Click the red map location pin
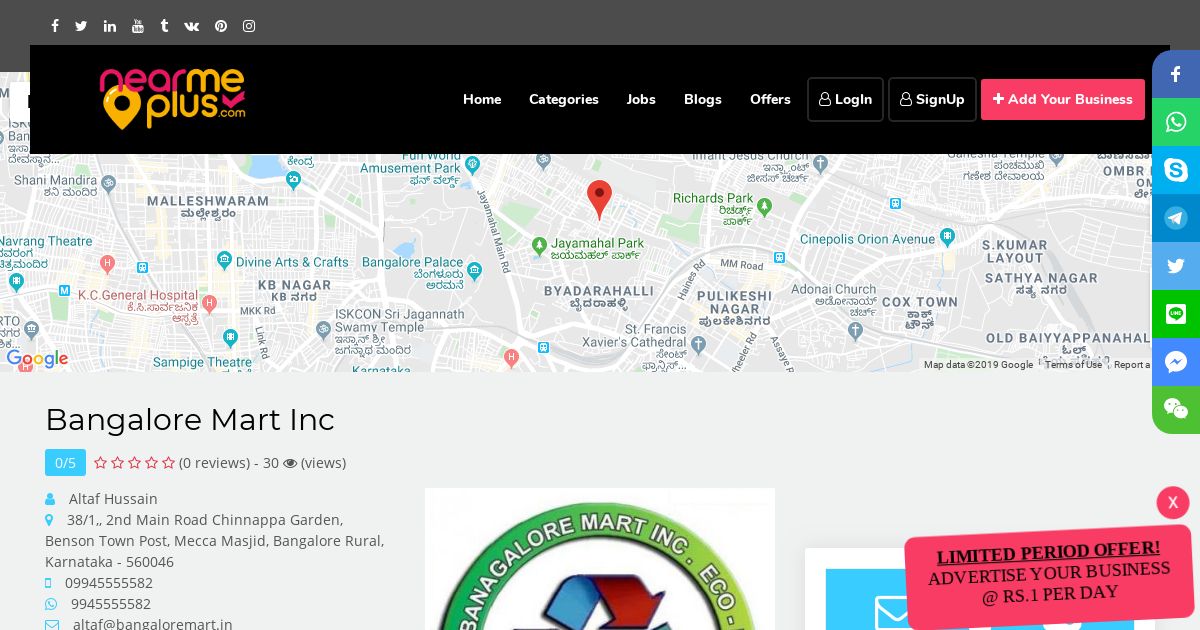 click(599, 199)
